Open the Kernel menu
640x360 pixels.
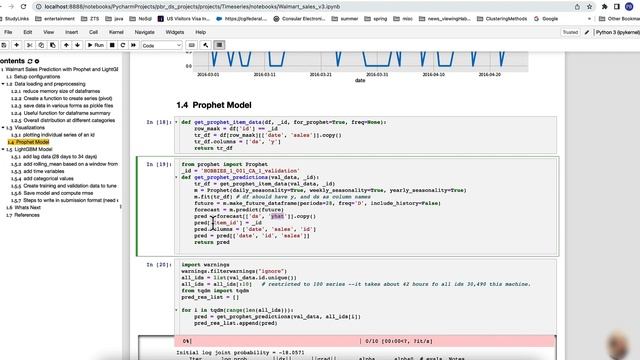tap(116, 32)
